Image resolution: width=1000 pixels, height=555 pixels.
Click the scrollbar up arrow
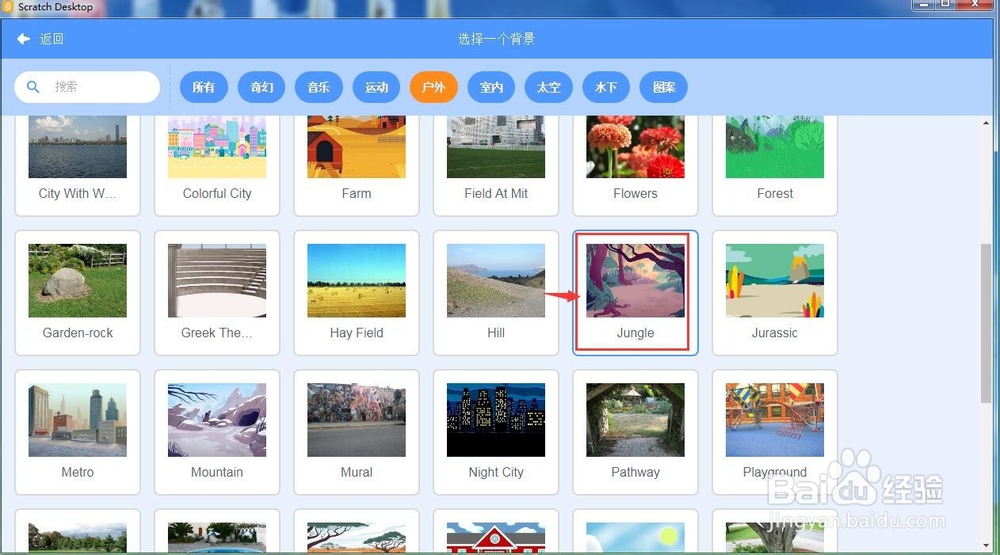[987, 122]
